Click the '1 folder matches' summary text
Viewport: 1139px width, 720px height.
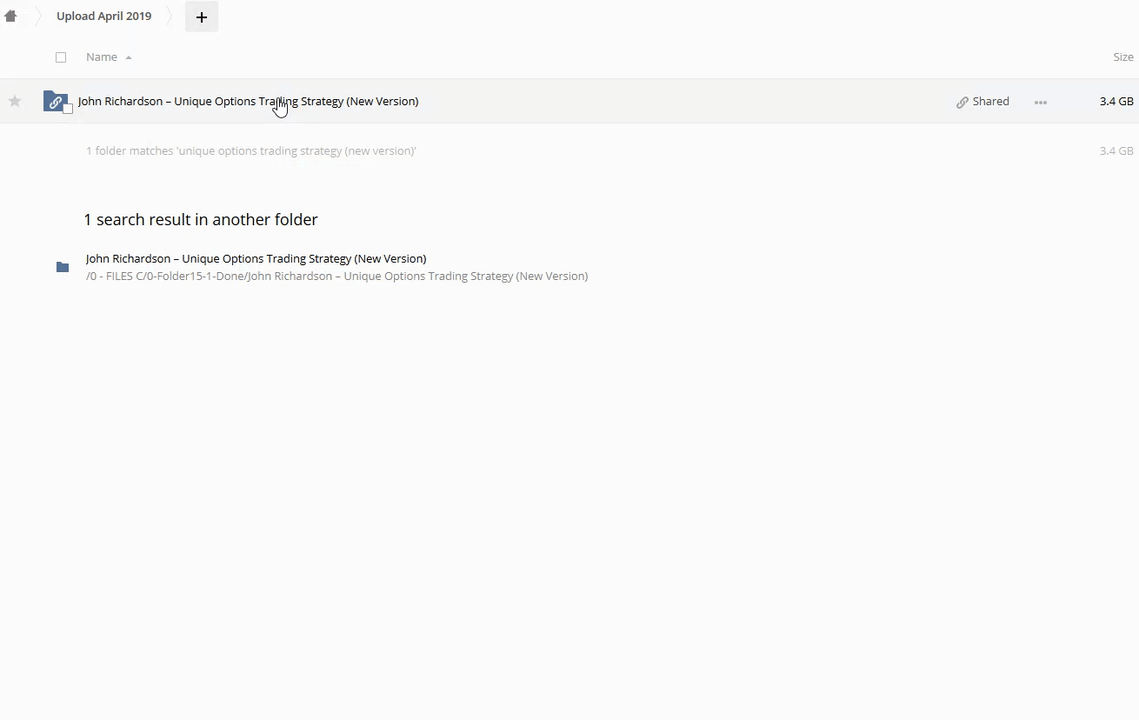(x=250, y=151)
